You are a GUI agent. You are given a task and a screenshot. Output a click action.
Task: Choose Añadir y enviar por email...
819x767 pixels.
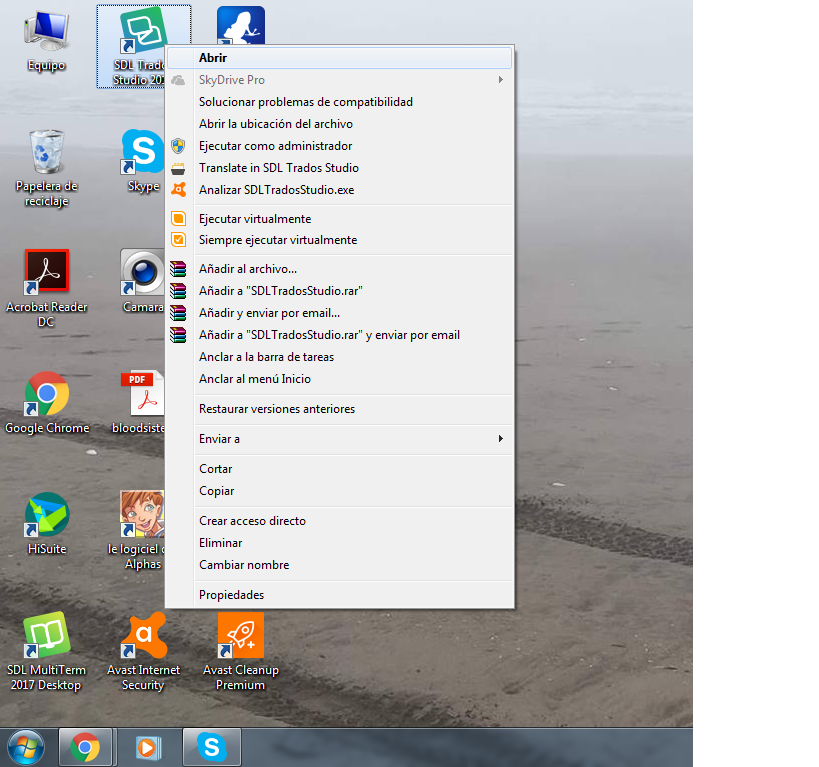340,312
